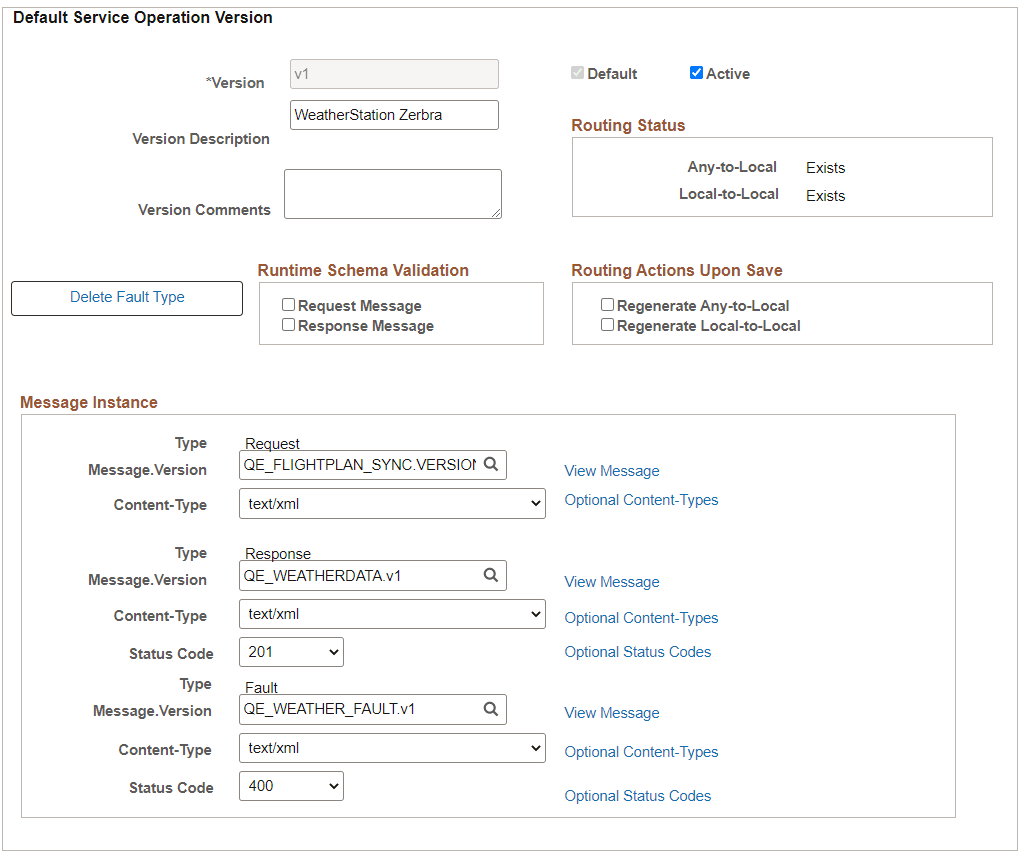Viewport: 1024px width, 857px height.
Task: Click inside the Version Comments box
Action: 392,193
